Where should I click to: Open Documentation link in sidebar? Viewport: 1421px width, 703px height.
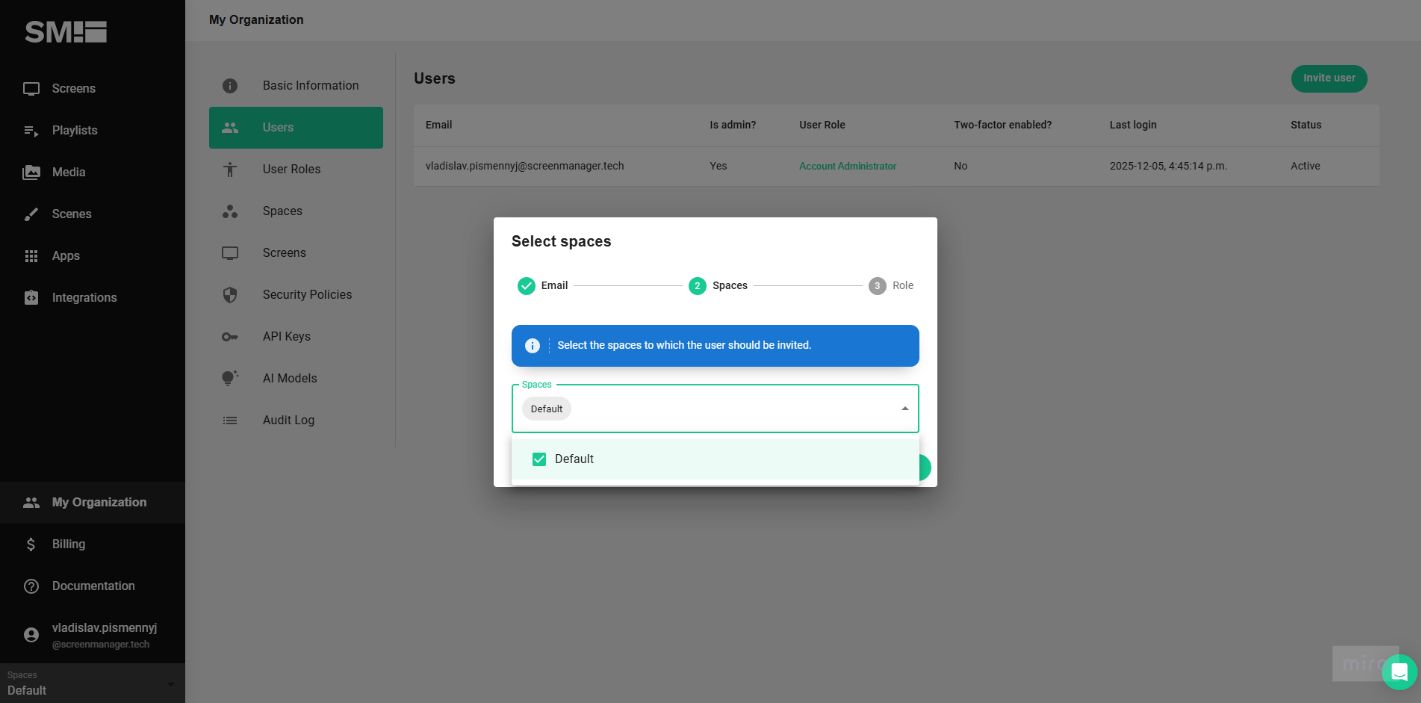pyautogui.click(x=92, y=586)
